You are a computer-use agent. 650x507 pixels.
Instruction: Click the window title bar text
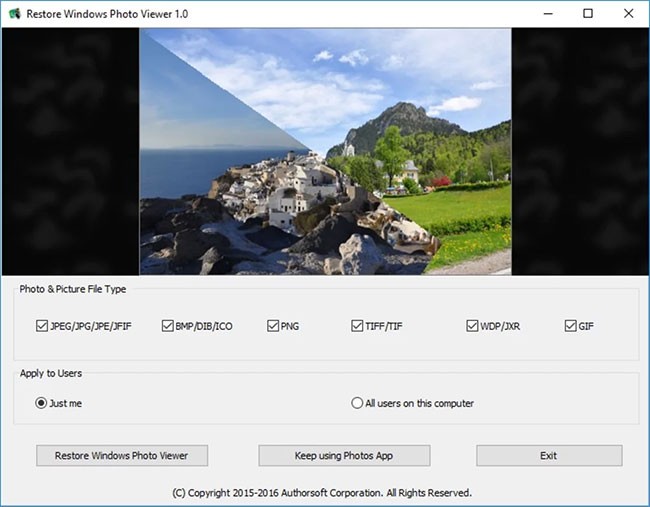tap(106, 14)
